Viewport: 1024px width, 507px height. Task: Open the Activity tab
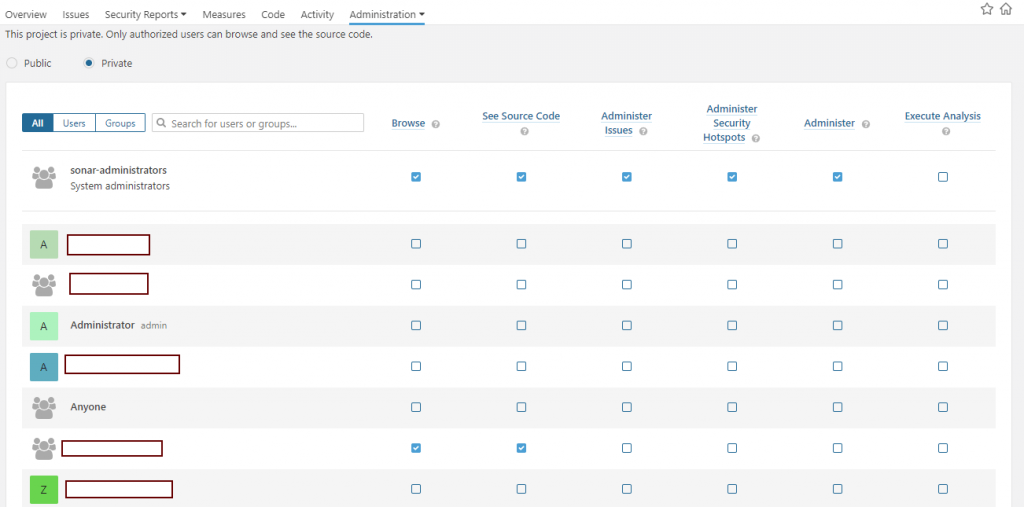click(x=317, y=14)
